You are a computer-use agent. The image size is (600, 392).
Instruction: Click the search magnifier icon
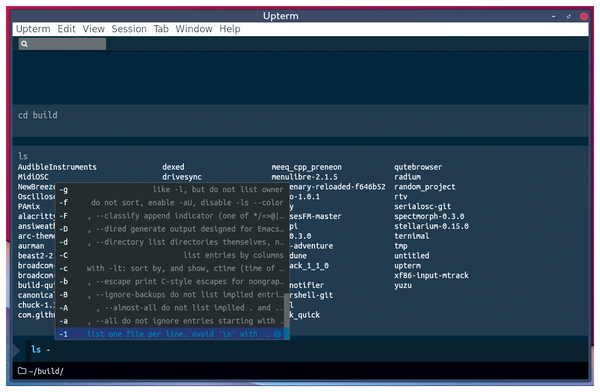[24, 44]
